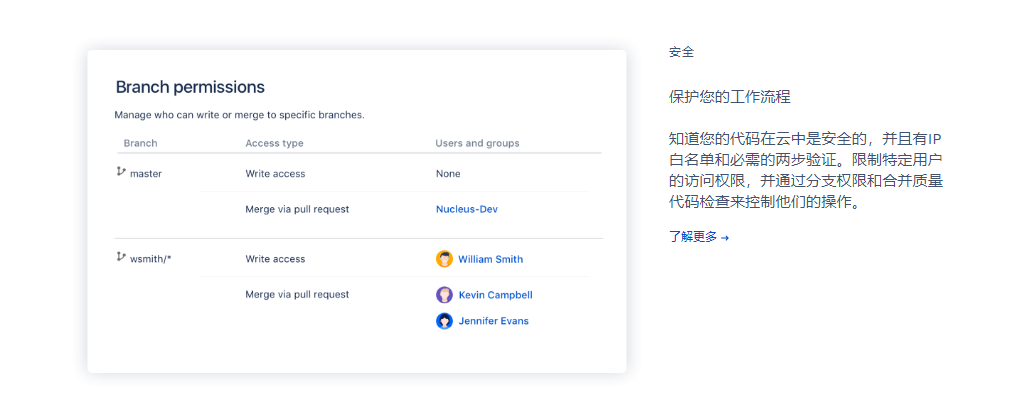
Task: Click the Branch permissions heading
Action: click(190, 87)
